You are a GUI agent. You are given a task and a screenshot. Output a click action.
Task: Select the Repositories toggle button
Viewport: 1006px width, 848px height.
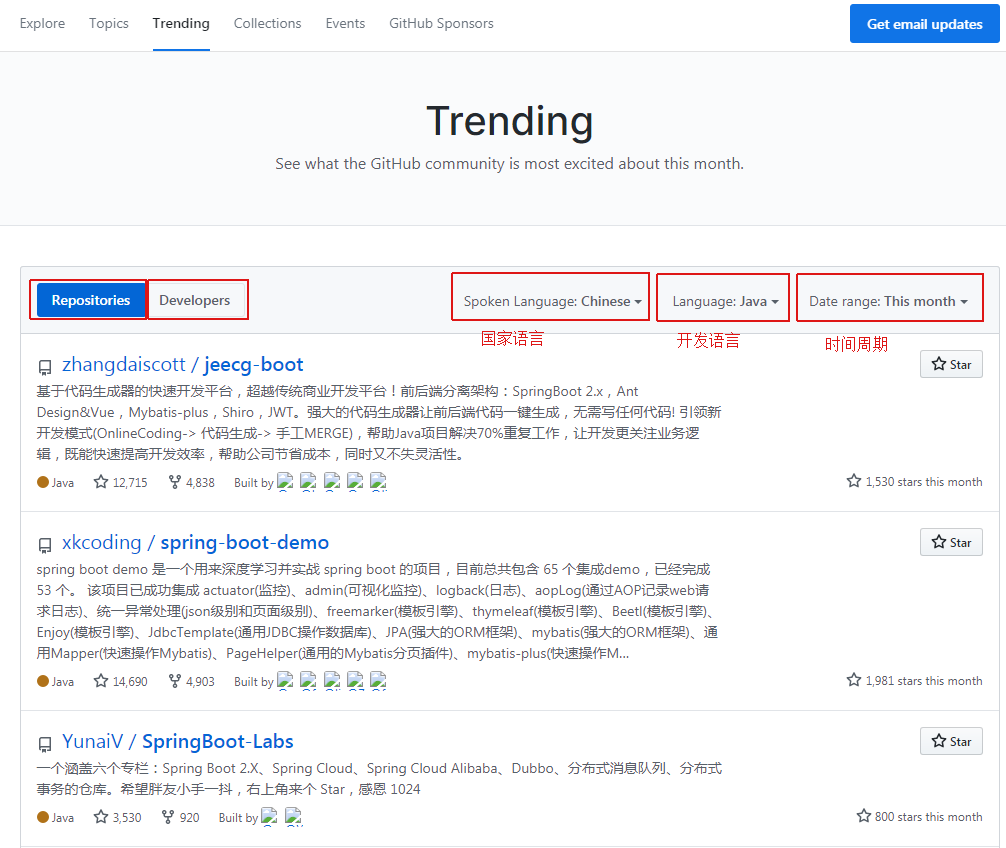pyautogui.click(x=91, y=300)
